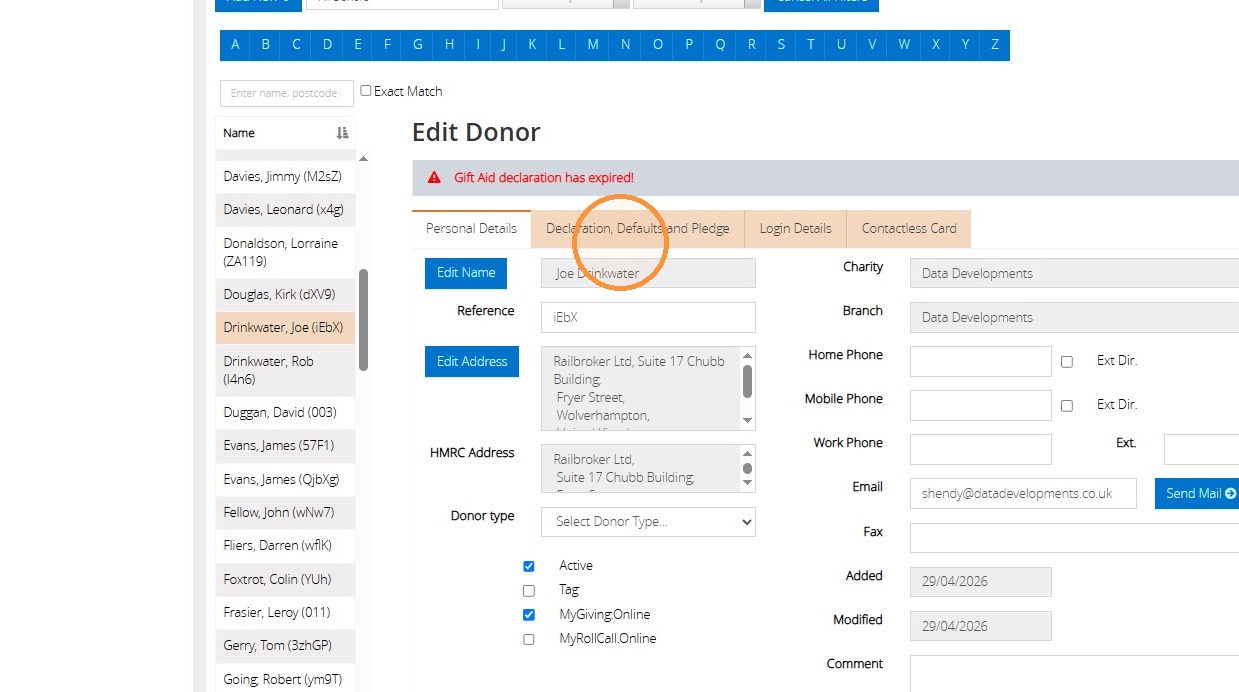The height and width of the screenshot is (692, 1239).
Task: Tick Ext Dir. checkbox for Home Phone
Action: [1067, 362]
